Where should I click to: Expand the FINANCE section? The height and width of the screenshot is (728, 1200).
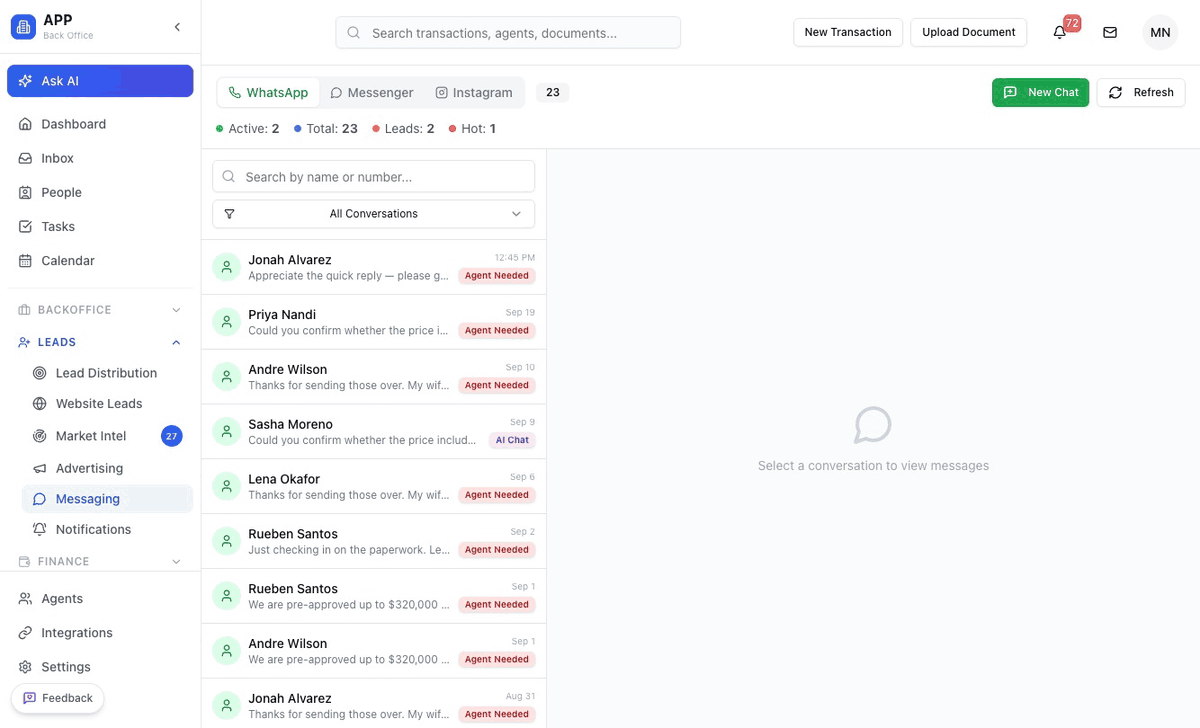(x=100, y=561)
